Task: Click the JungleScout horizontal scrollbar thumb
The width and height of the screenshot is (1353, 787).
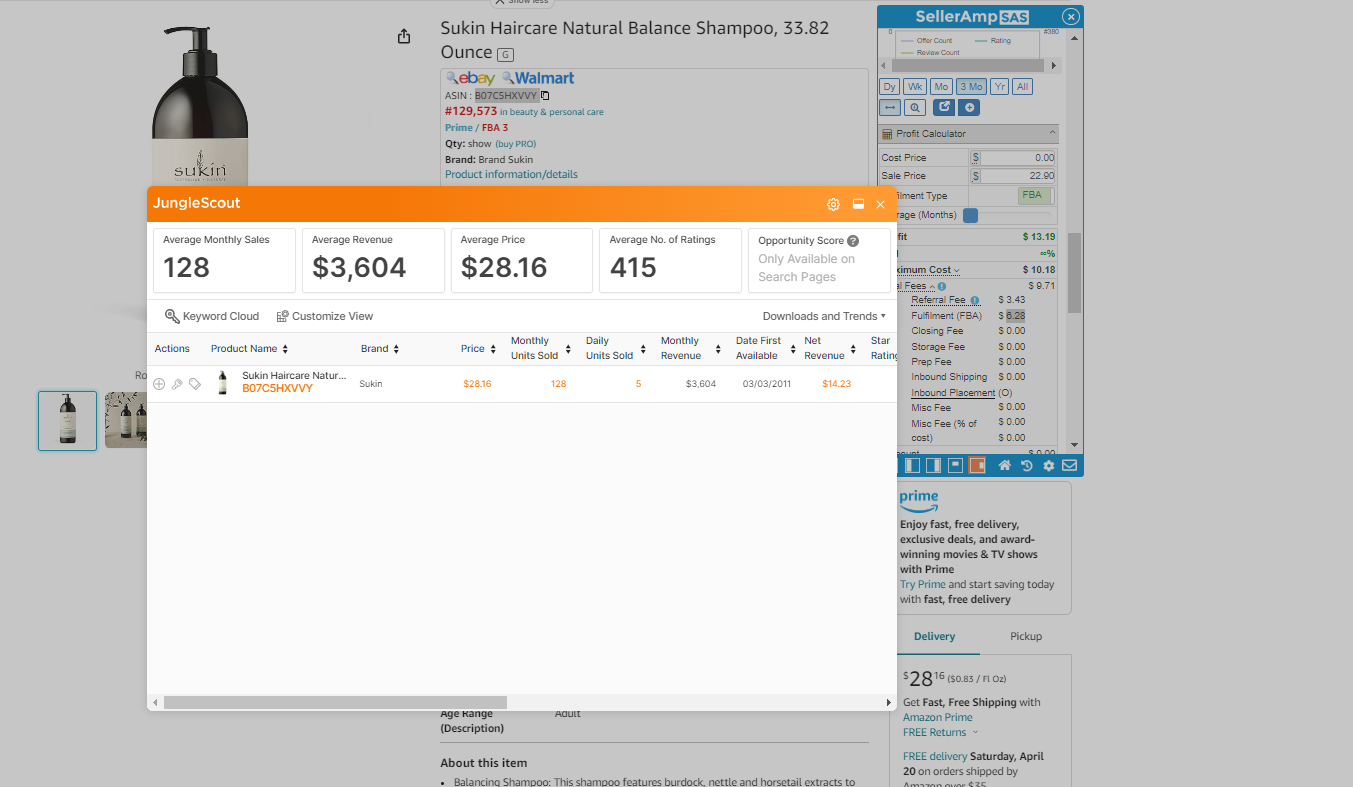Action: pos(335,702)
